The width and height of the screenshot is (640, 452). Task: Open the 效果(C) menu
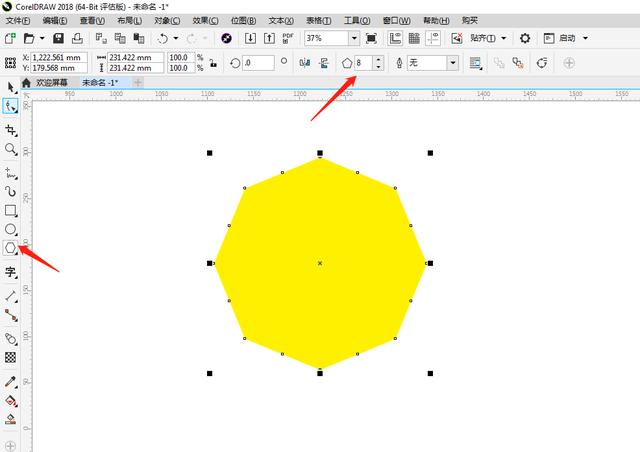pos(205,20)
